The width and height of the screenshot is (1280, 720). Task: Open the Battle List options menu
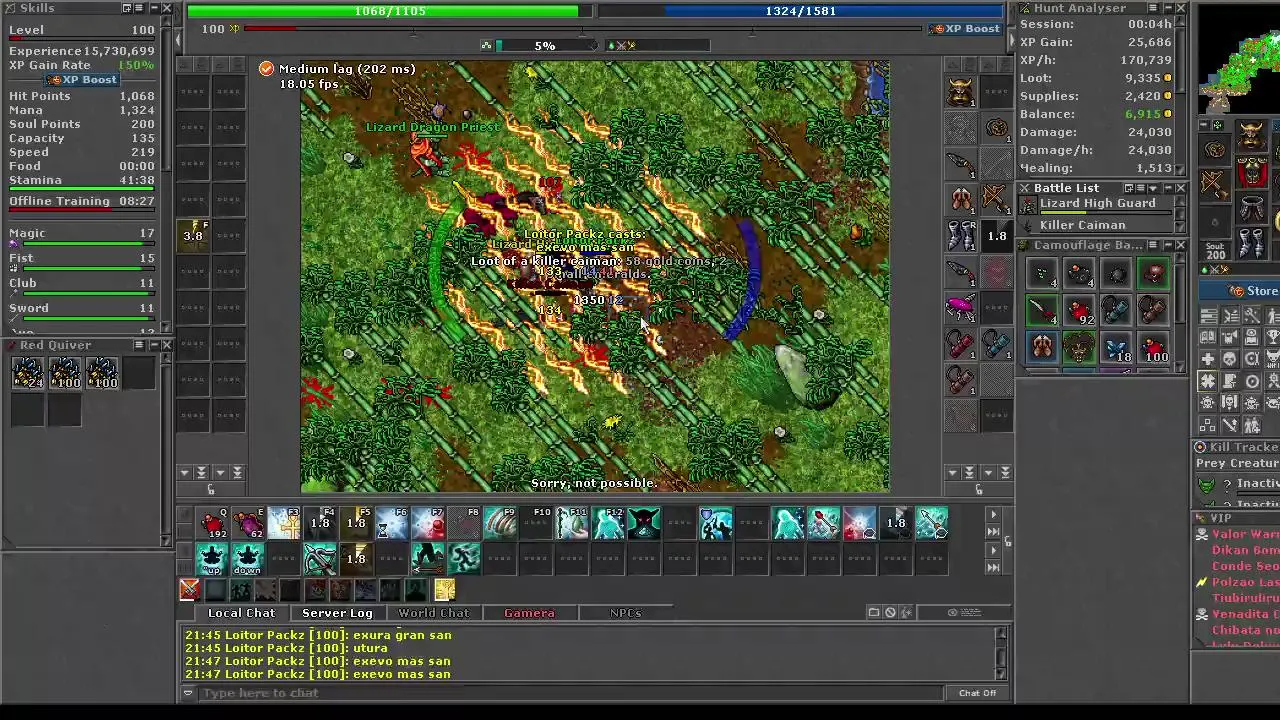[x=1141, y=188]
